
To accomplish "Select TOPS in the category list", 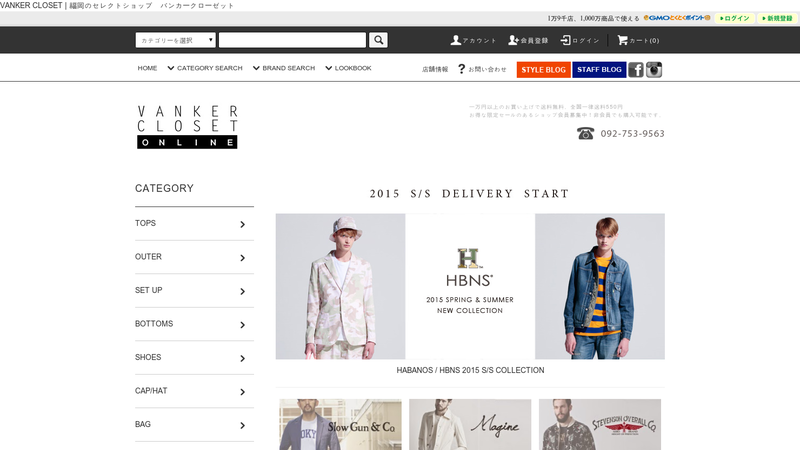I will (x=145, y=223).
